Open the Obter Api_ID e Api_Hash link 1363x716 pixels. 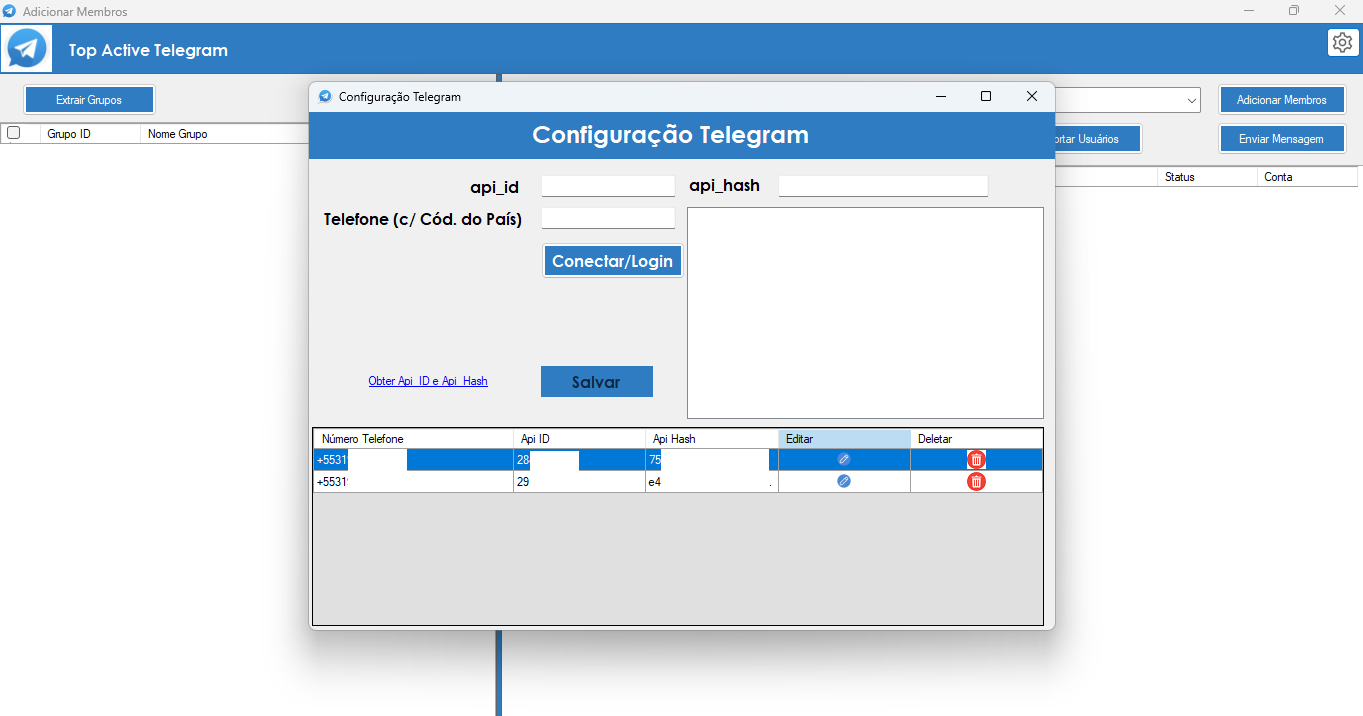coord(428,381)
